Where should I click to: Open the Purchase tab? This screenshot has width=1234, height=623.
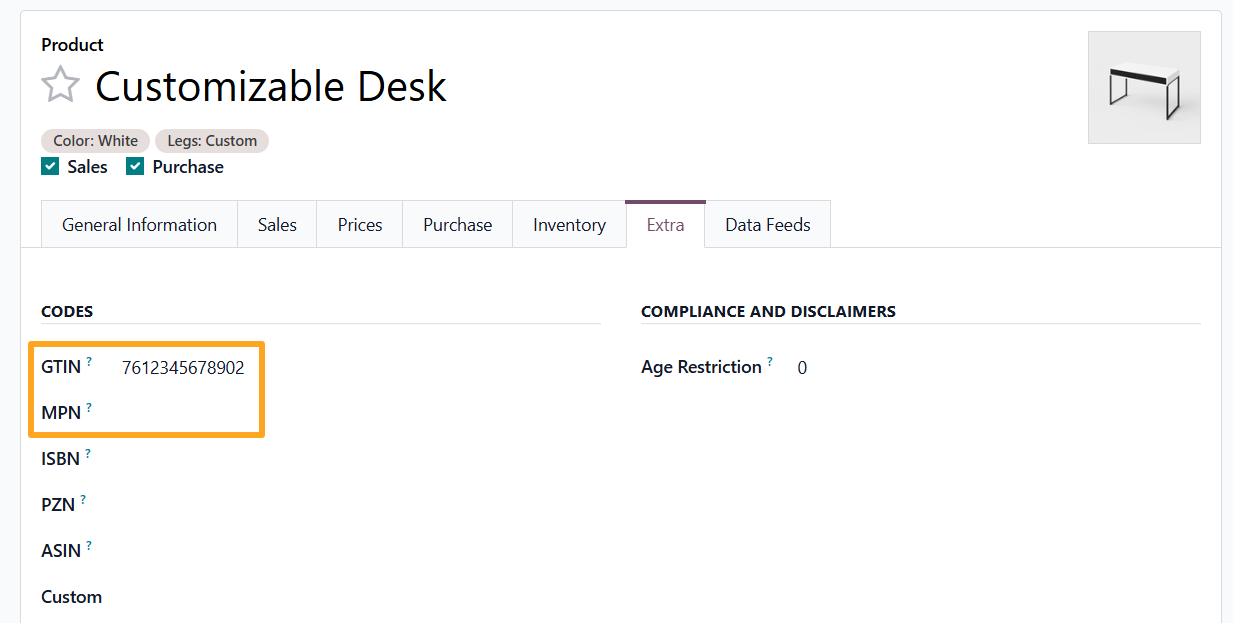457,224
